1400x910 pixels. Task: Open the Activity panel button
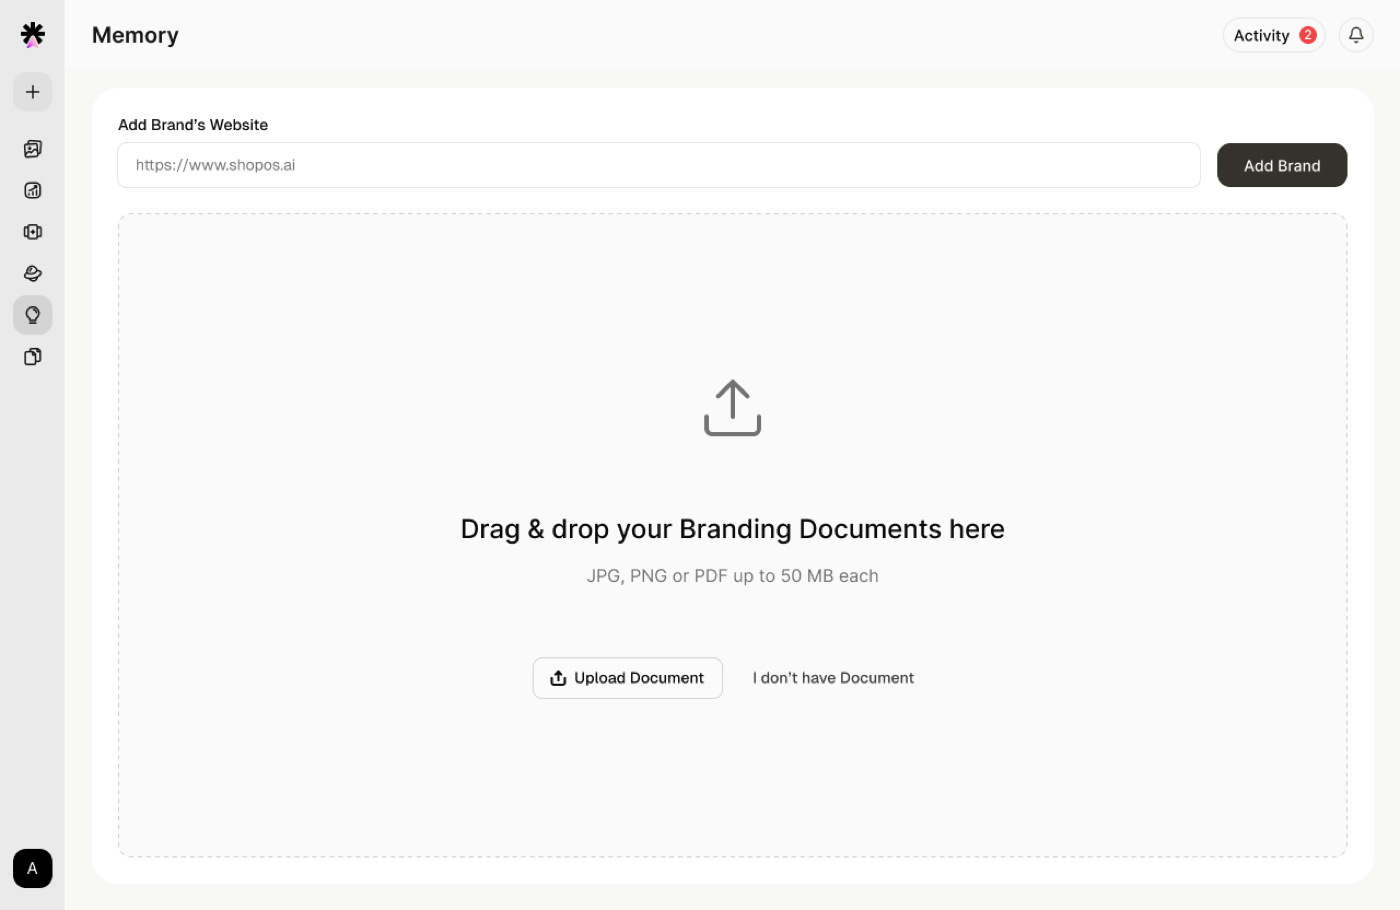(x=1274, y=35)
